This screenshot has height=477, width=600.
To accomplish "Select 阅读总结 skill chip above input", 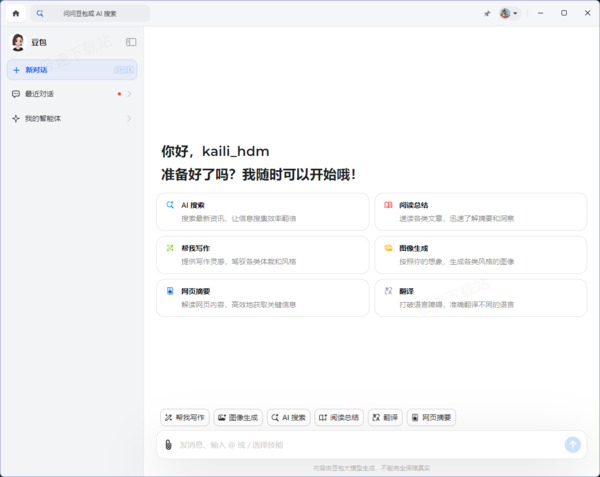I will [x=339, y=417].
